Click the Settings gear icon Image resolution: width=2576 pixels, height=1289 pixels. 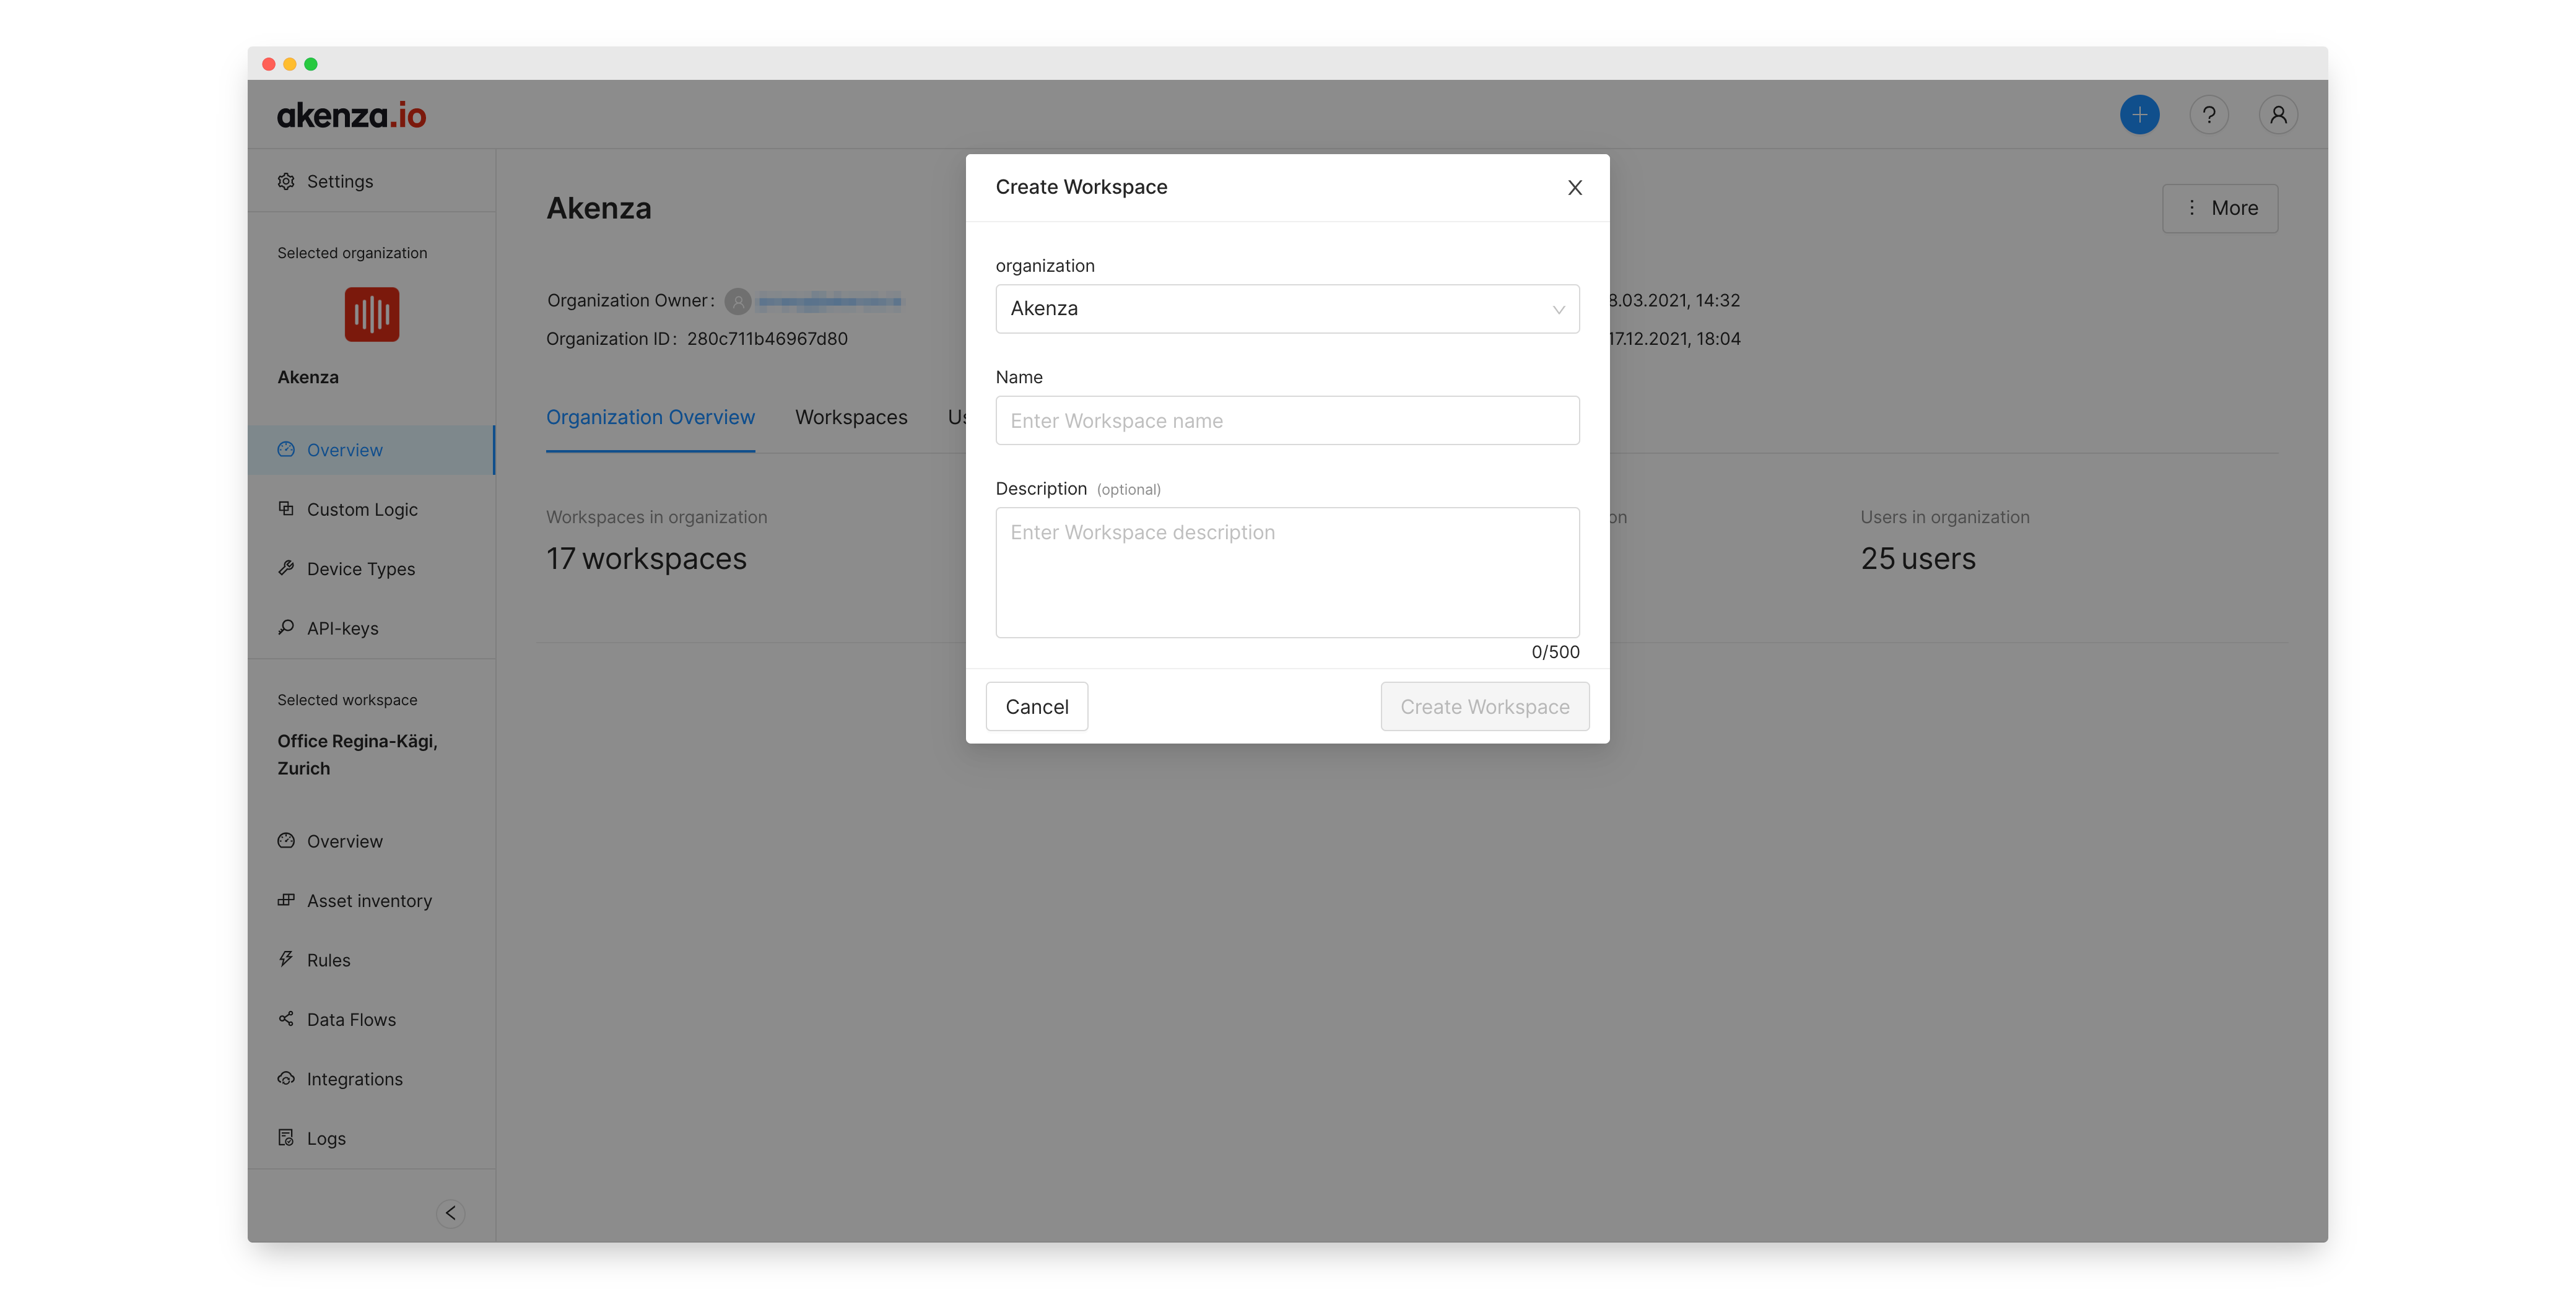coord(286,181)
